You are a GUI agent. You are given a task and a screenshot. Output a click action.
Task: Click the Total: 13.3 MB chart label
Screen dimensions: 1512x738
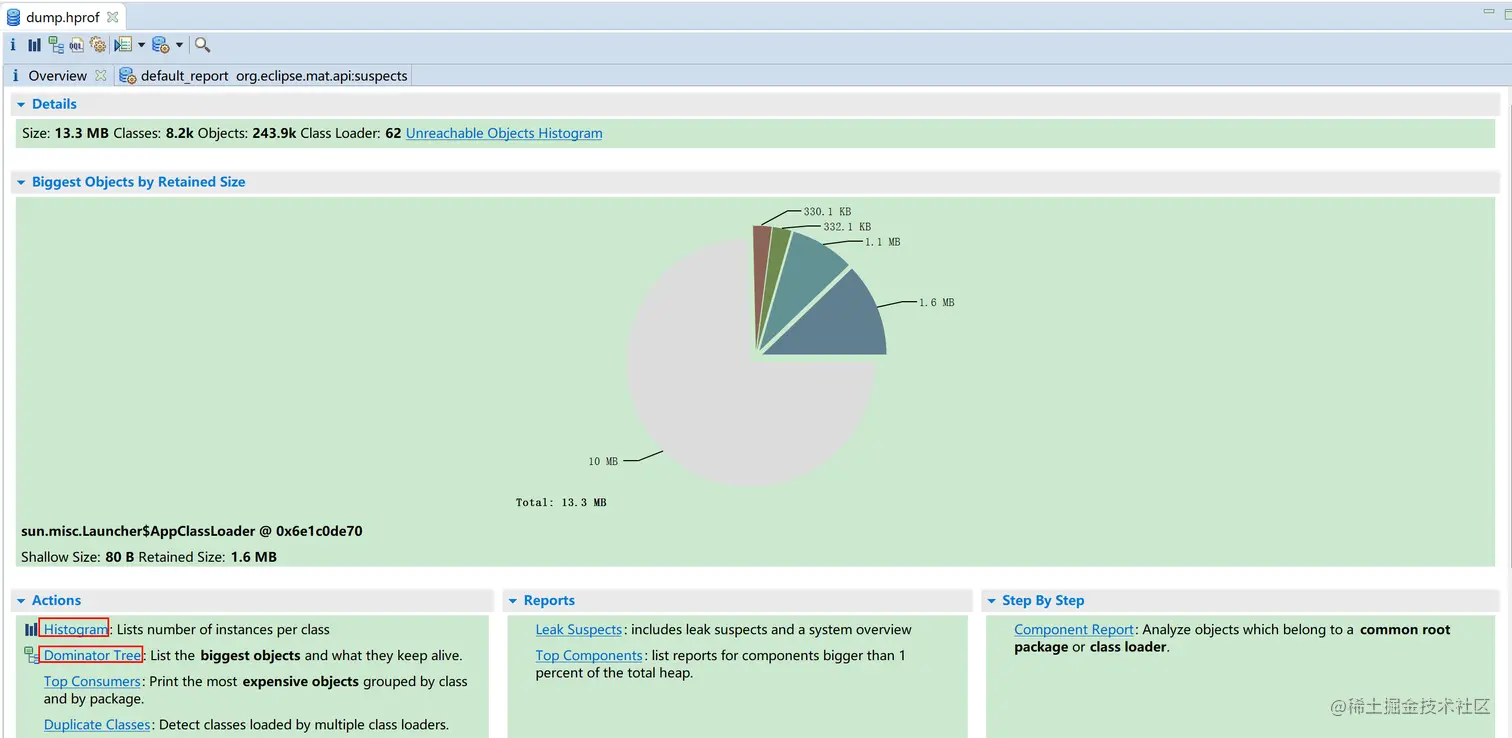point(561,502)
